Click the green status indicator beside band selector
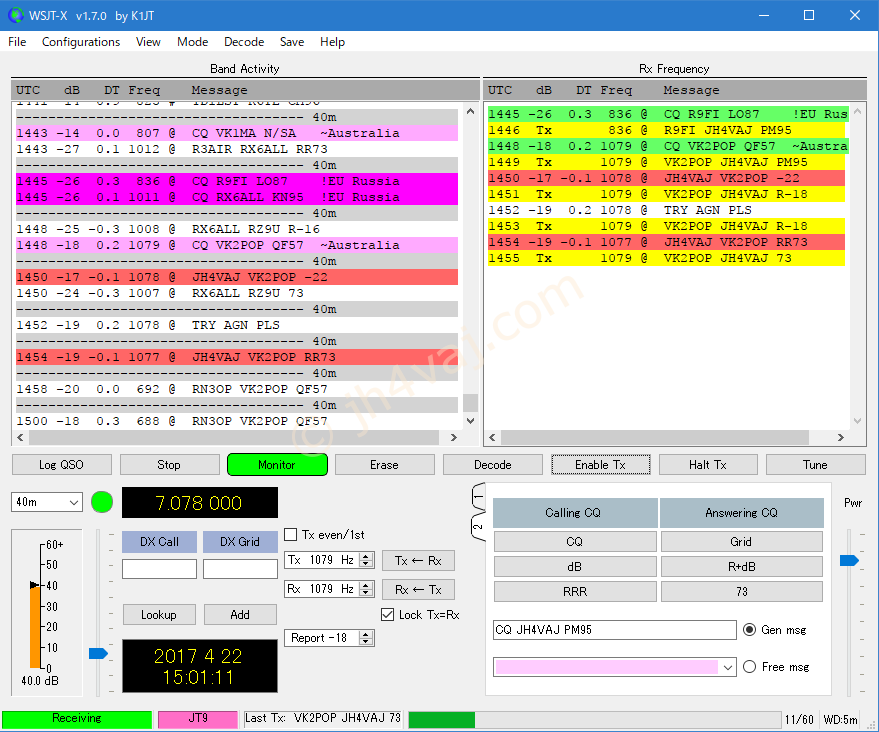 coord(101,502)
